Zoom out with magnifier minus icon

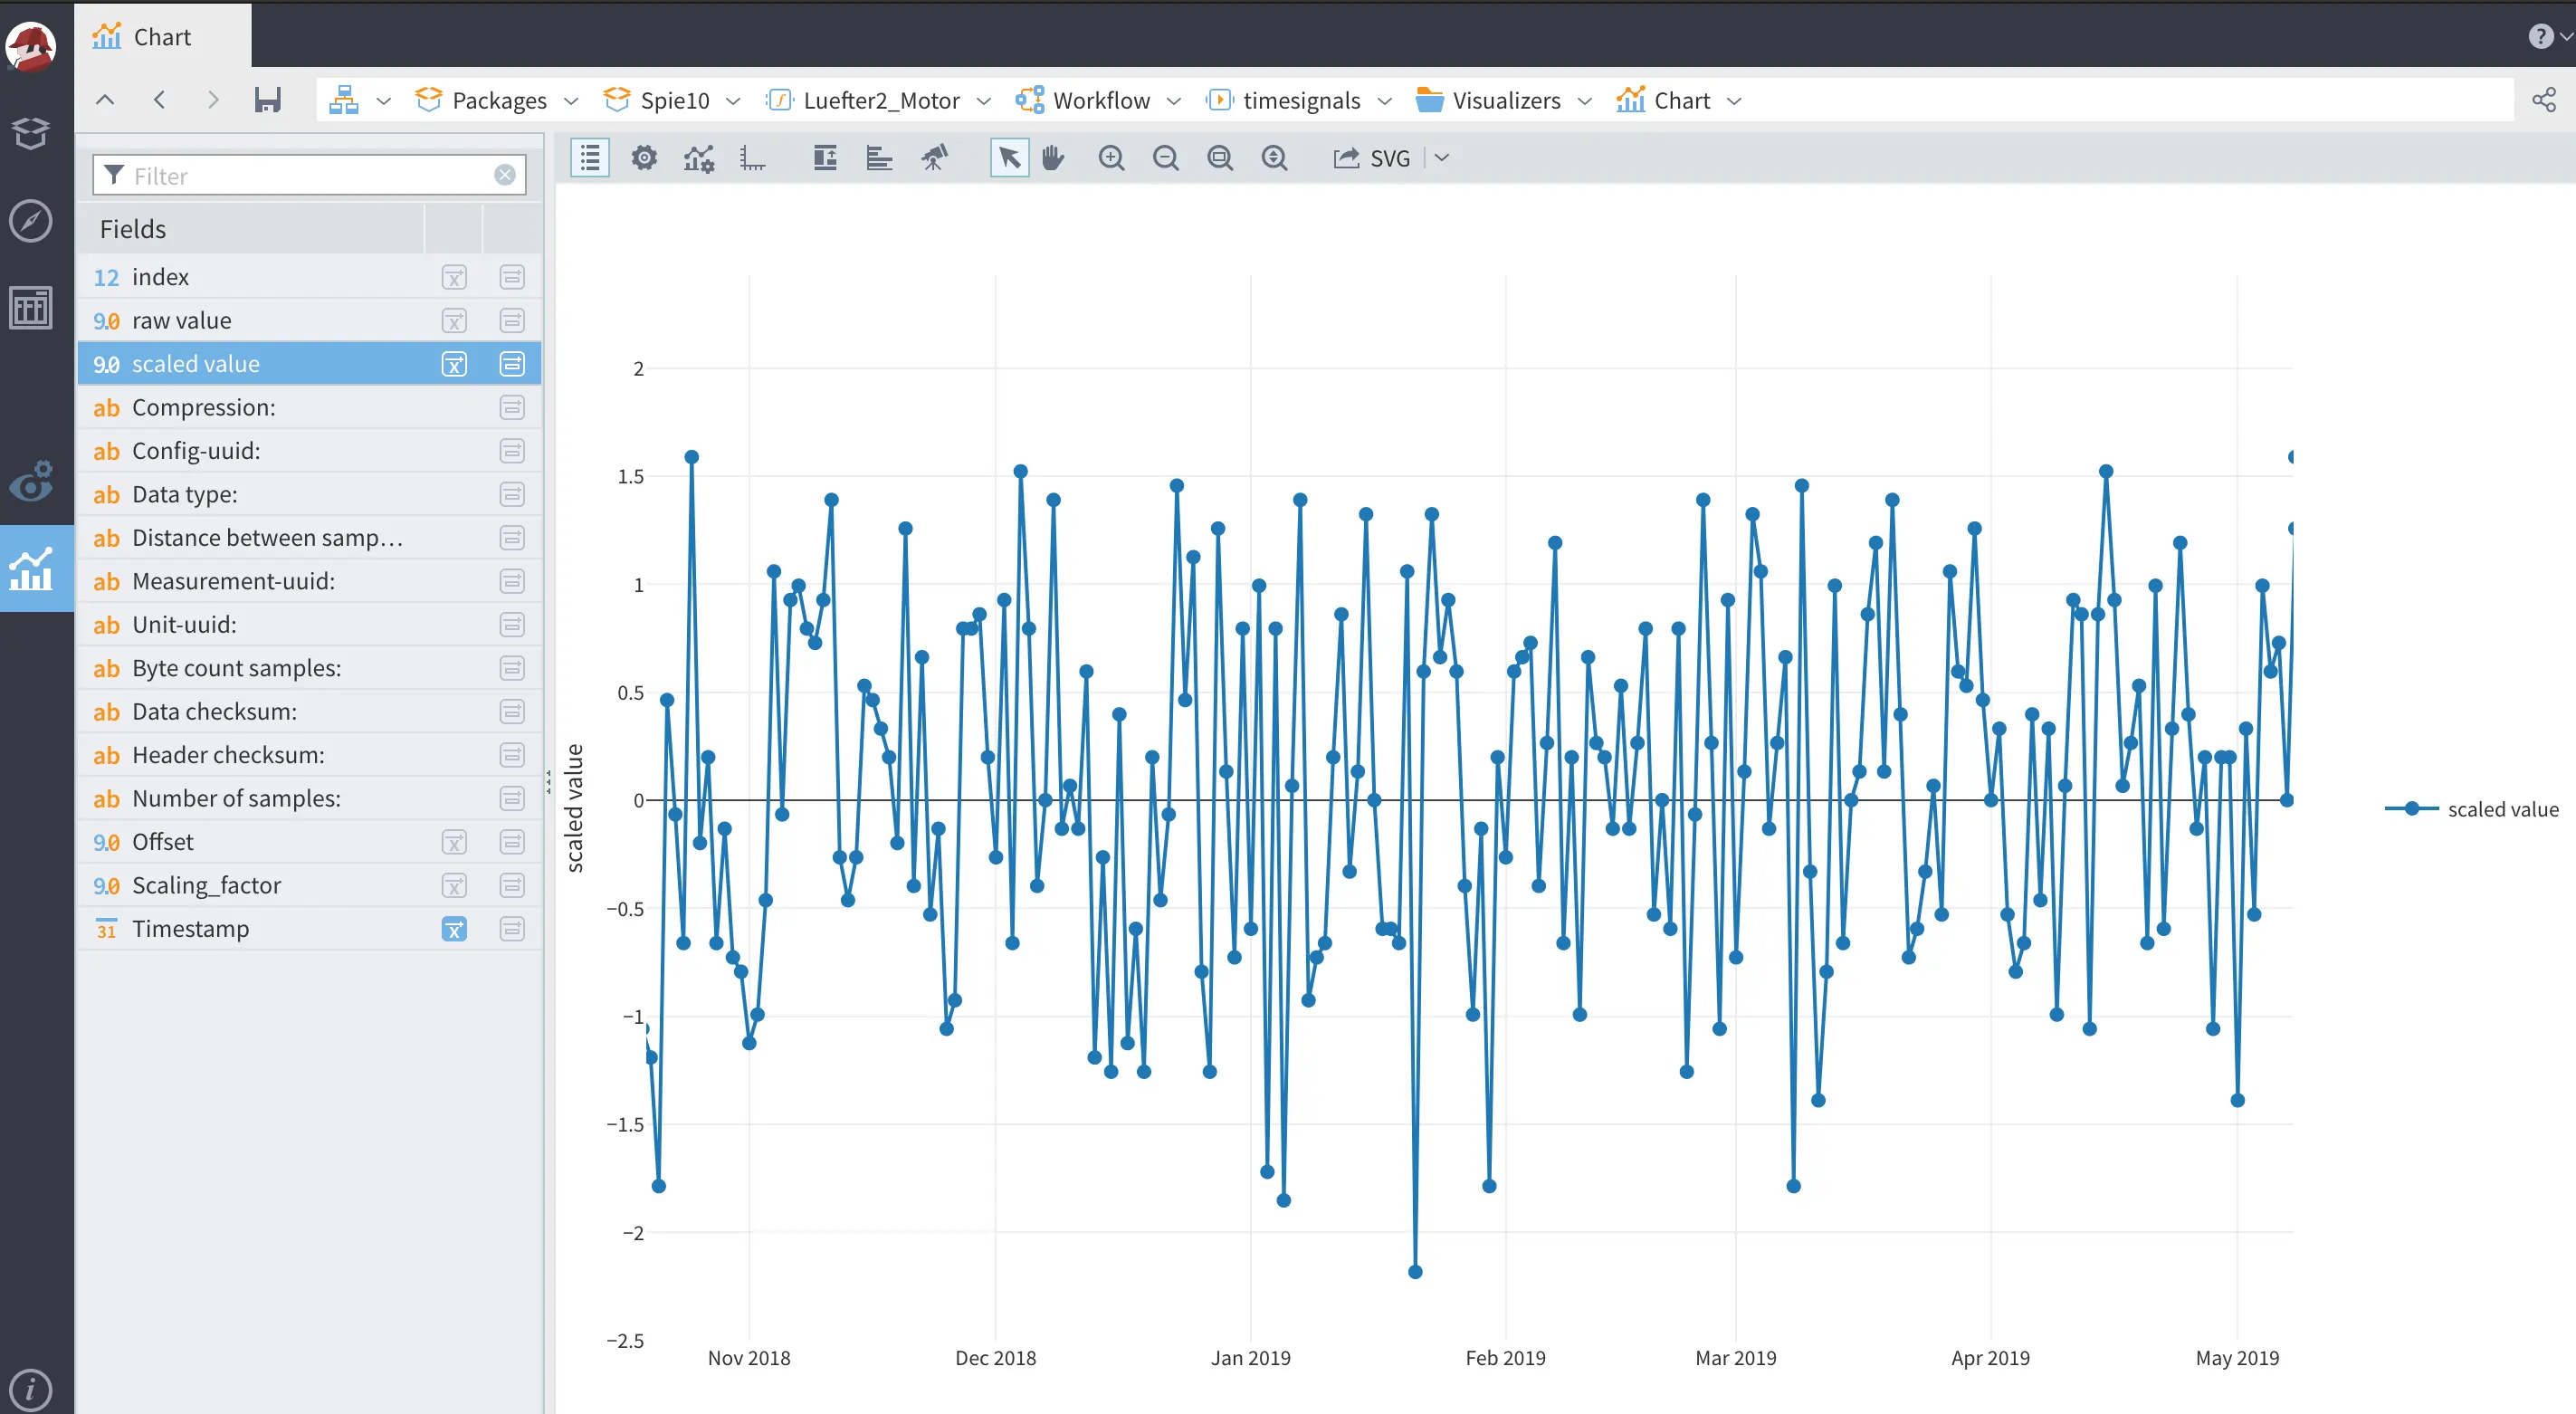point(1165,158)
